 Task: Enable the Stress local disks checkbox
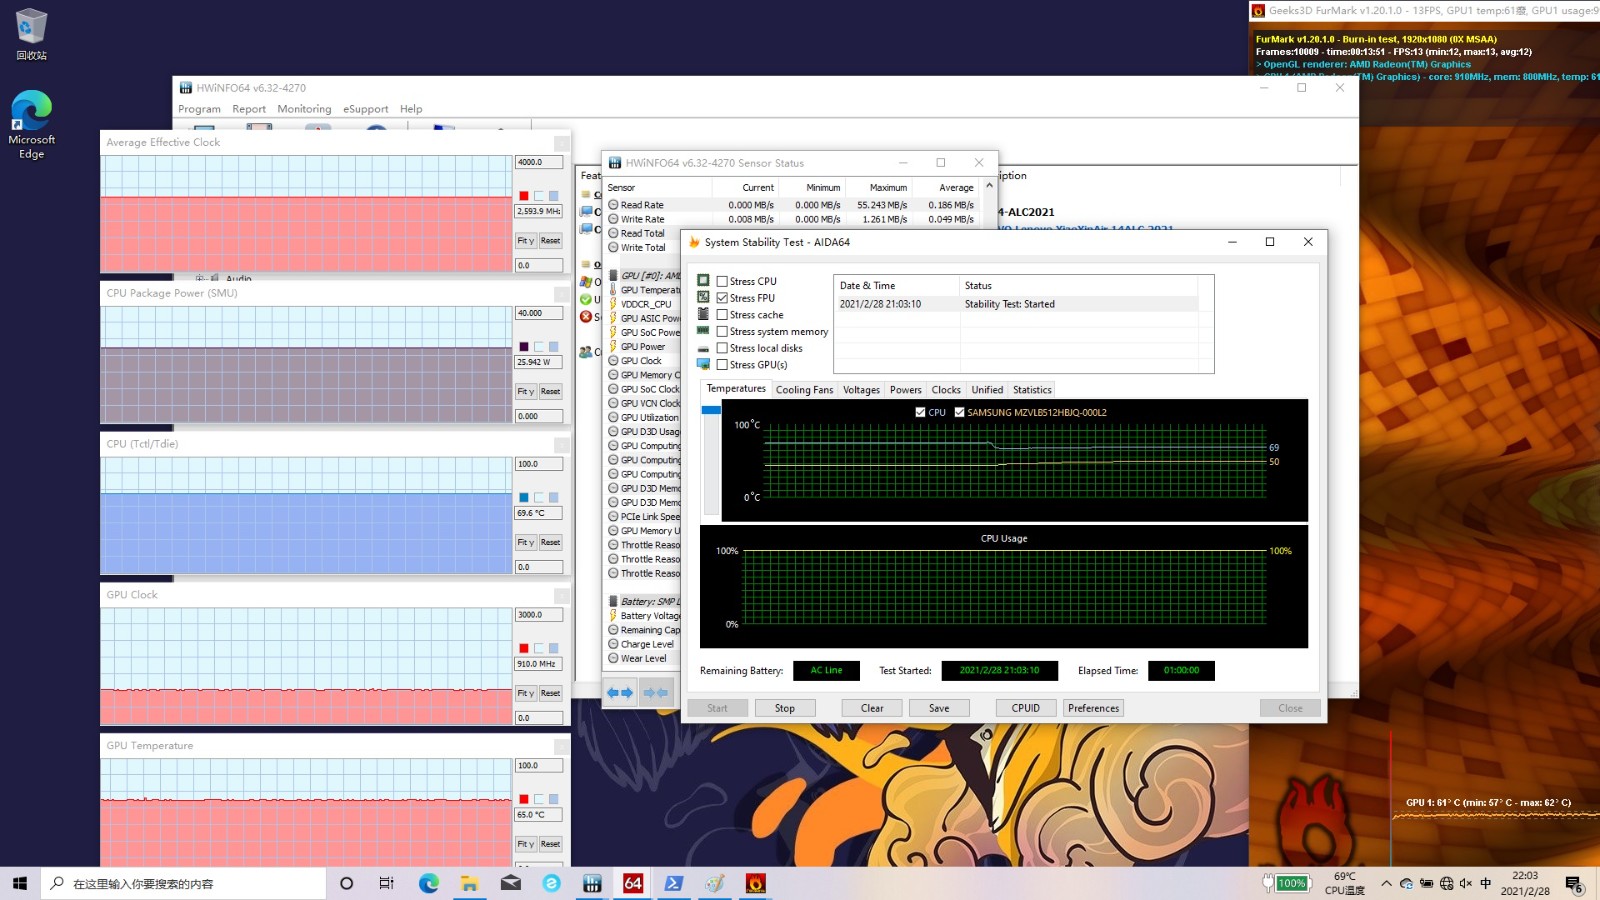[722, 348]
